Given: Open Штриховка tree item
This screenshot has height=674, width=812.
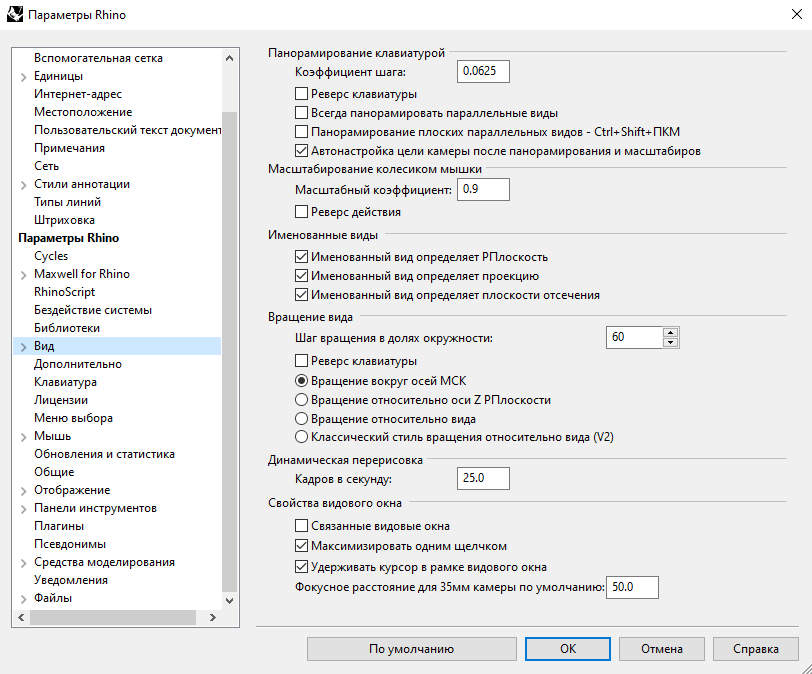Looking at the screenshot, I should 64,220.
